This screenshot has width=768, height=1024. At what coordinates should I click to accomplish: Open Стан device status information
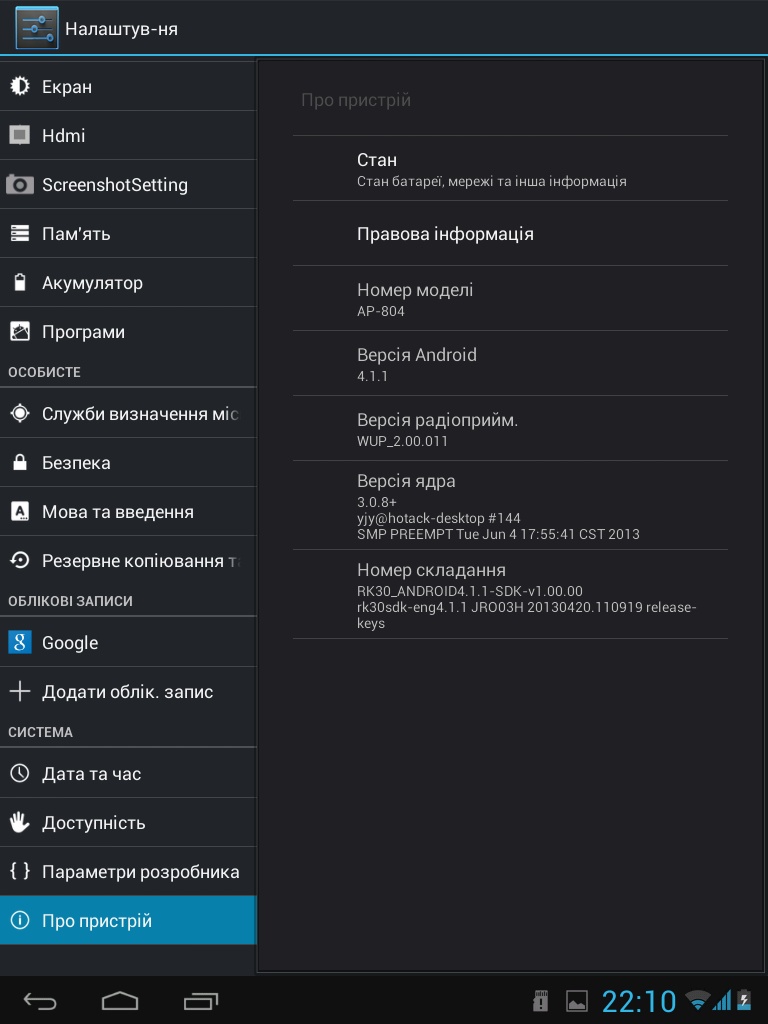(x=510, y=169)
